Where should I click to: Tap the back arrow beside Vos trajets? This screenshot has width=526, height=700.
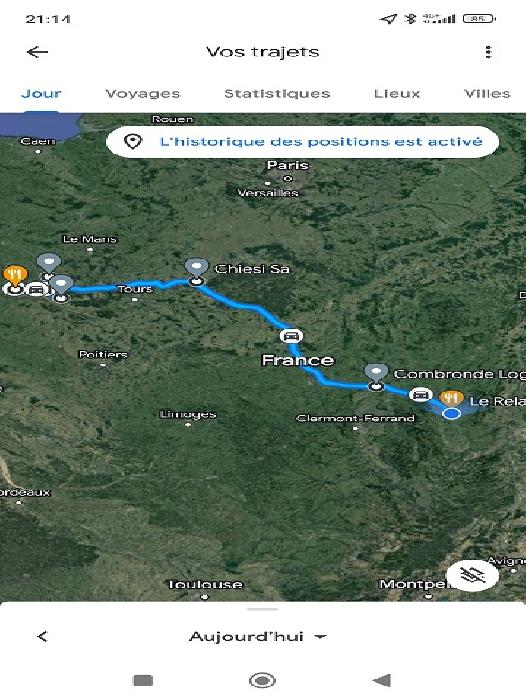tap(38, 52)
